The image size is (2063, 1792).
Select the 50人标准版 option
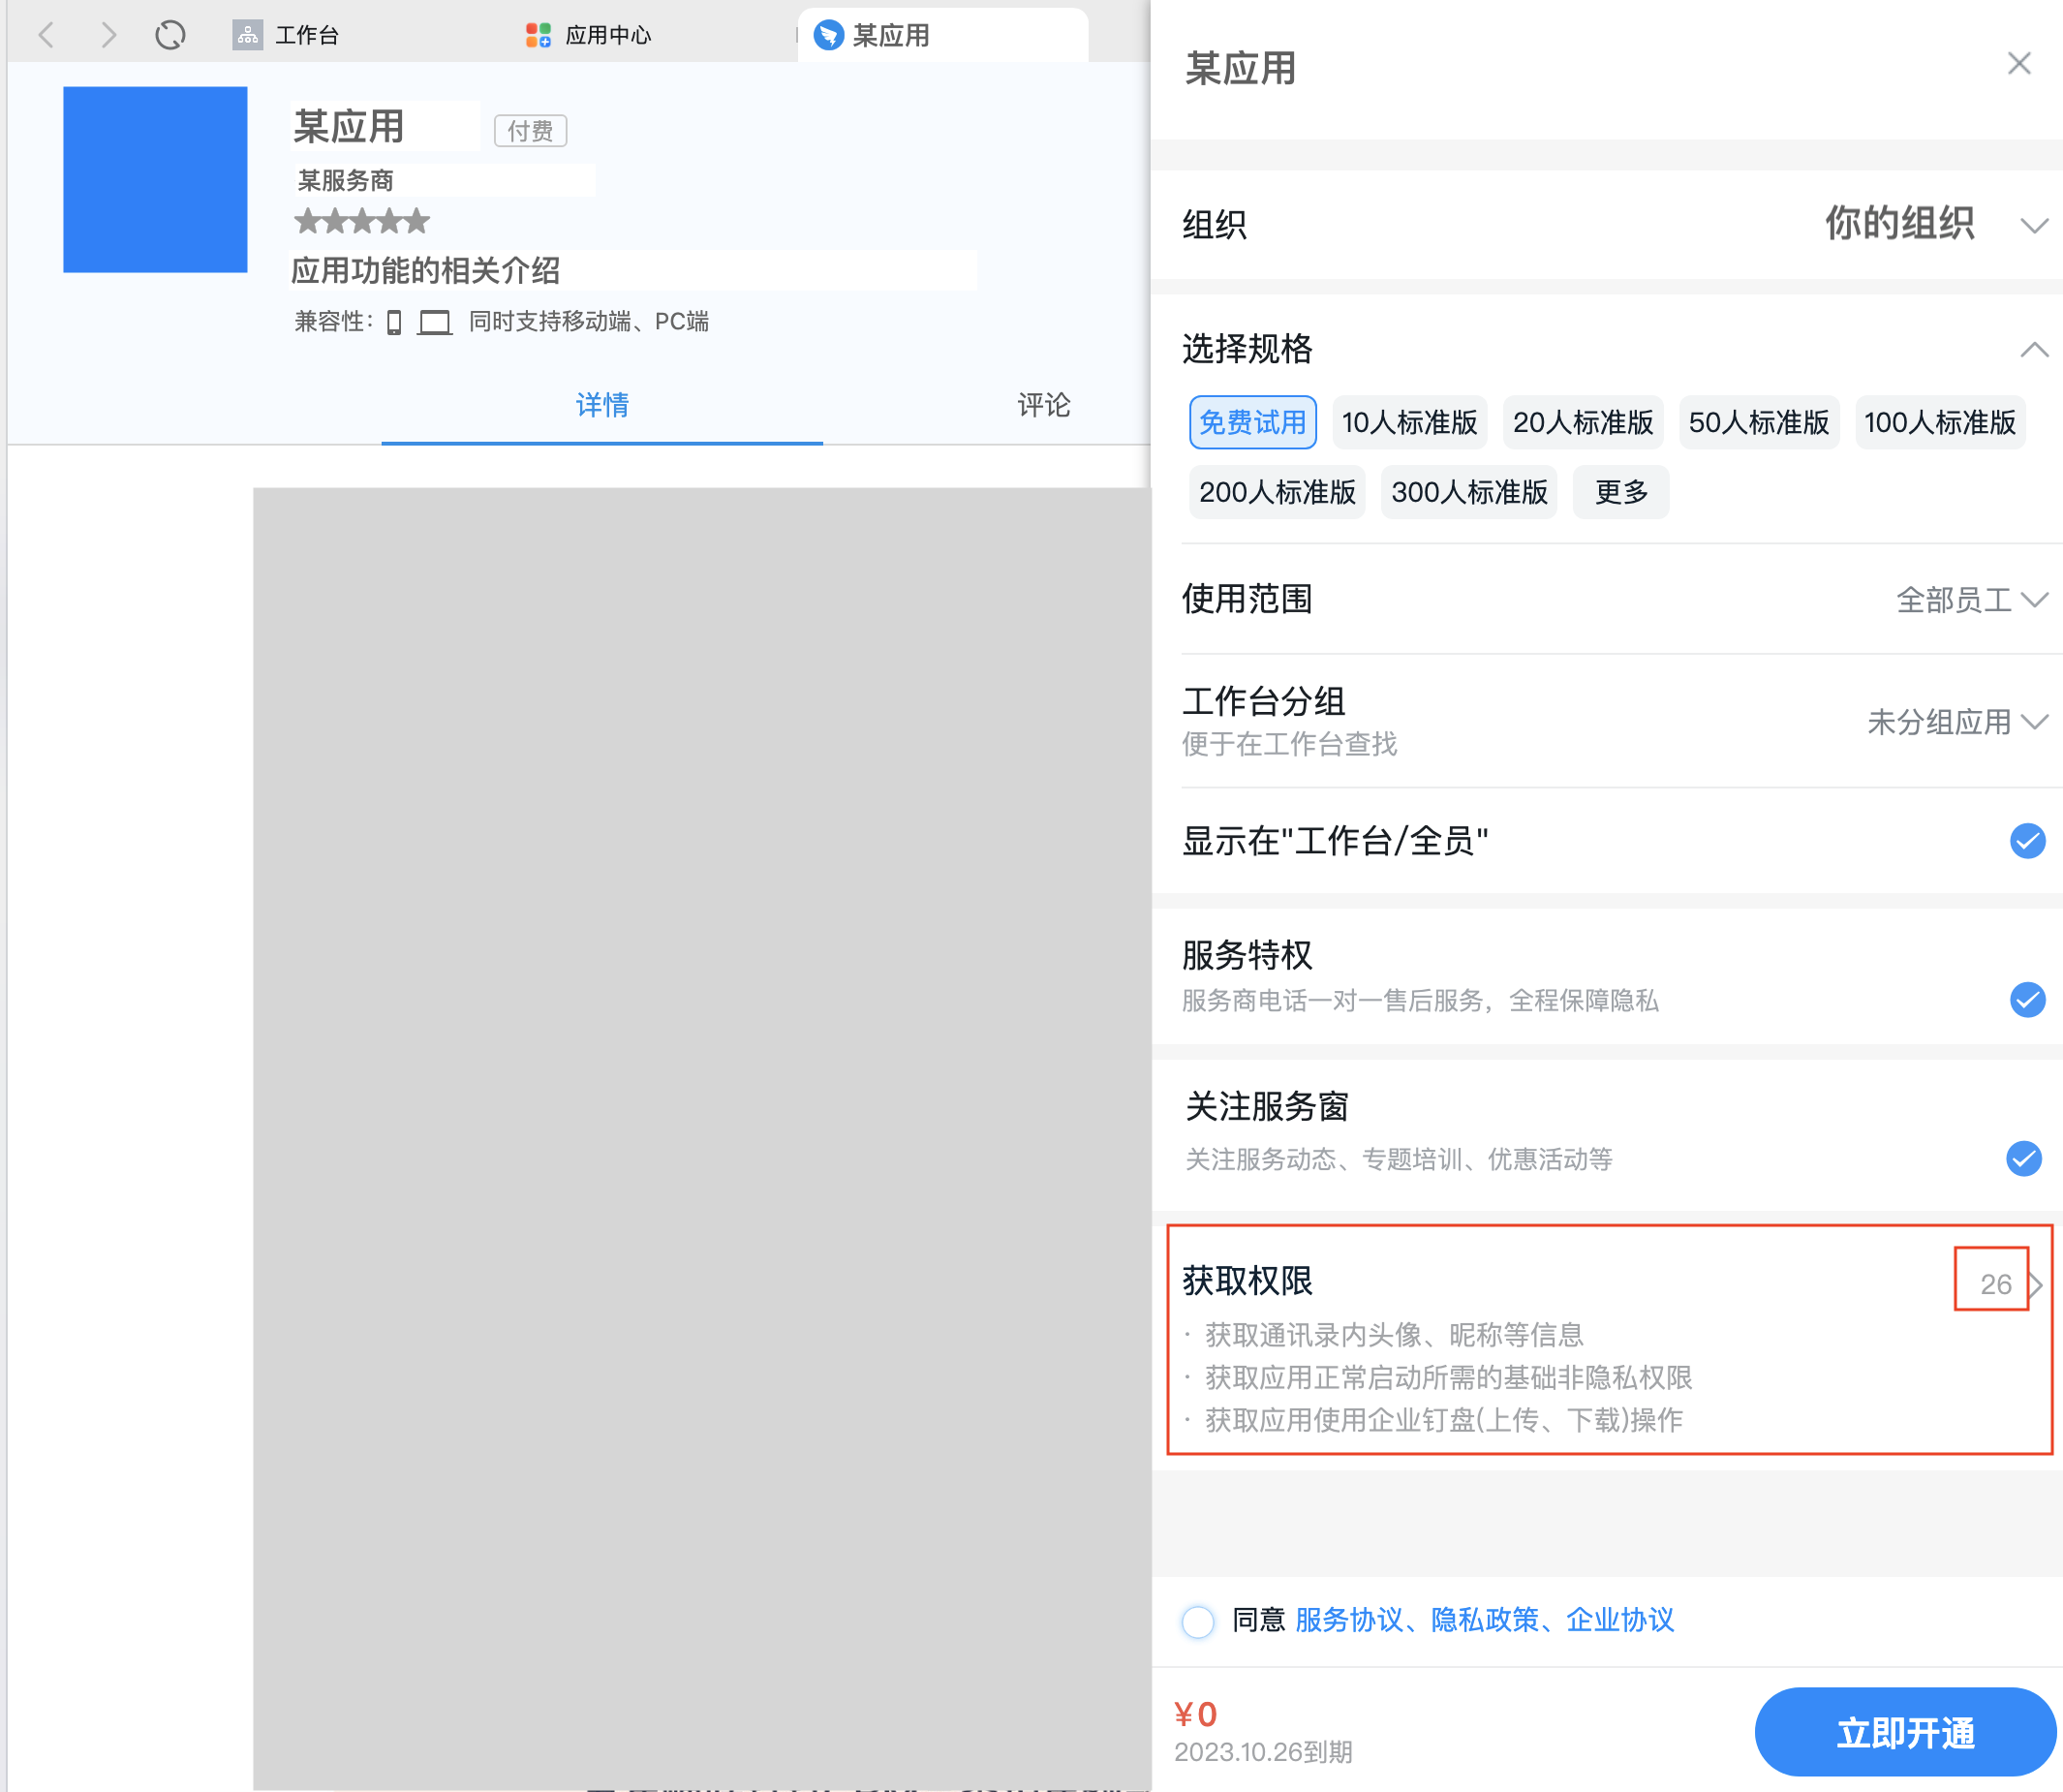[x=1759, y=422]
